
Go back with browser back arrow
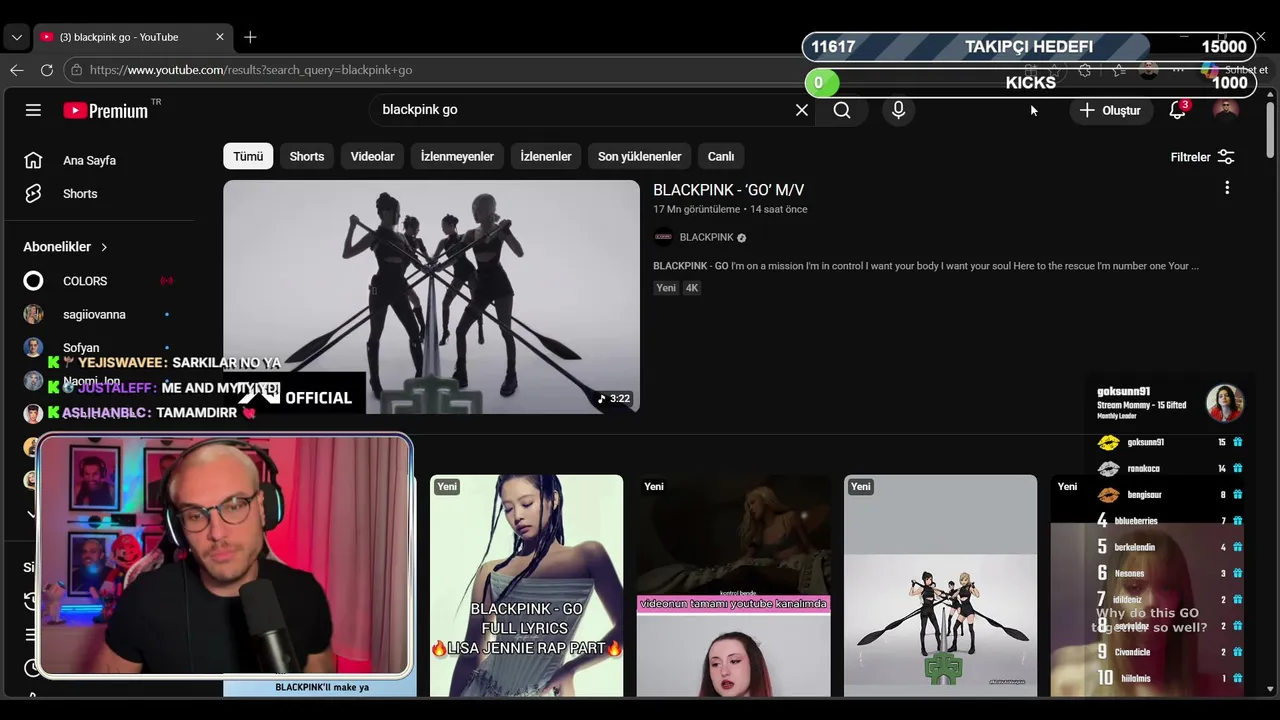16,70
